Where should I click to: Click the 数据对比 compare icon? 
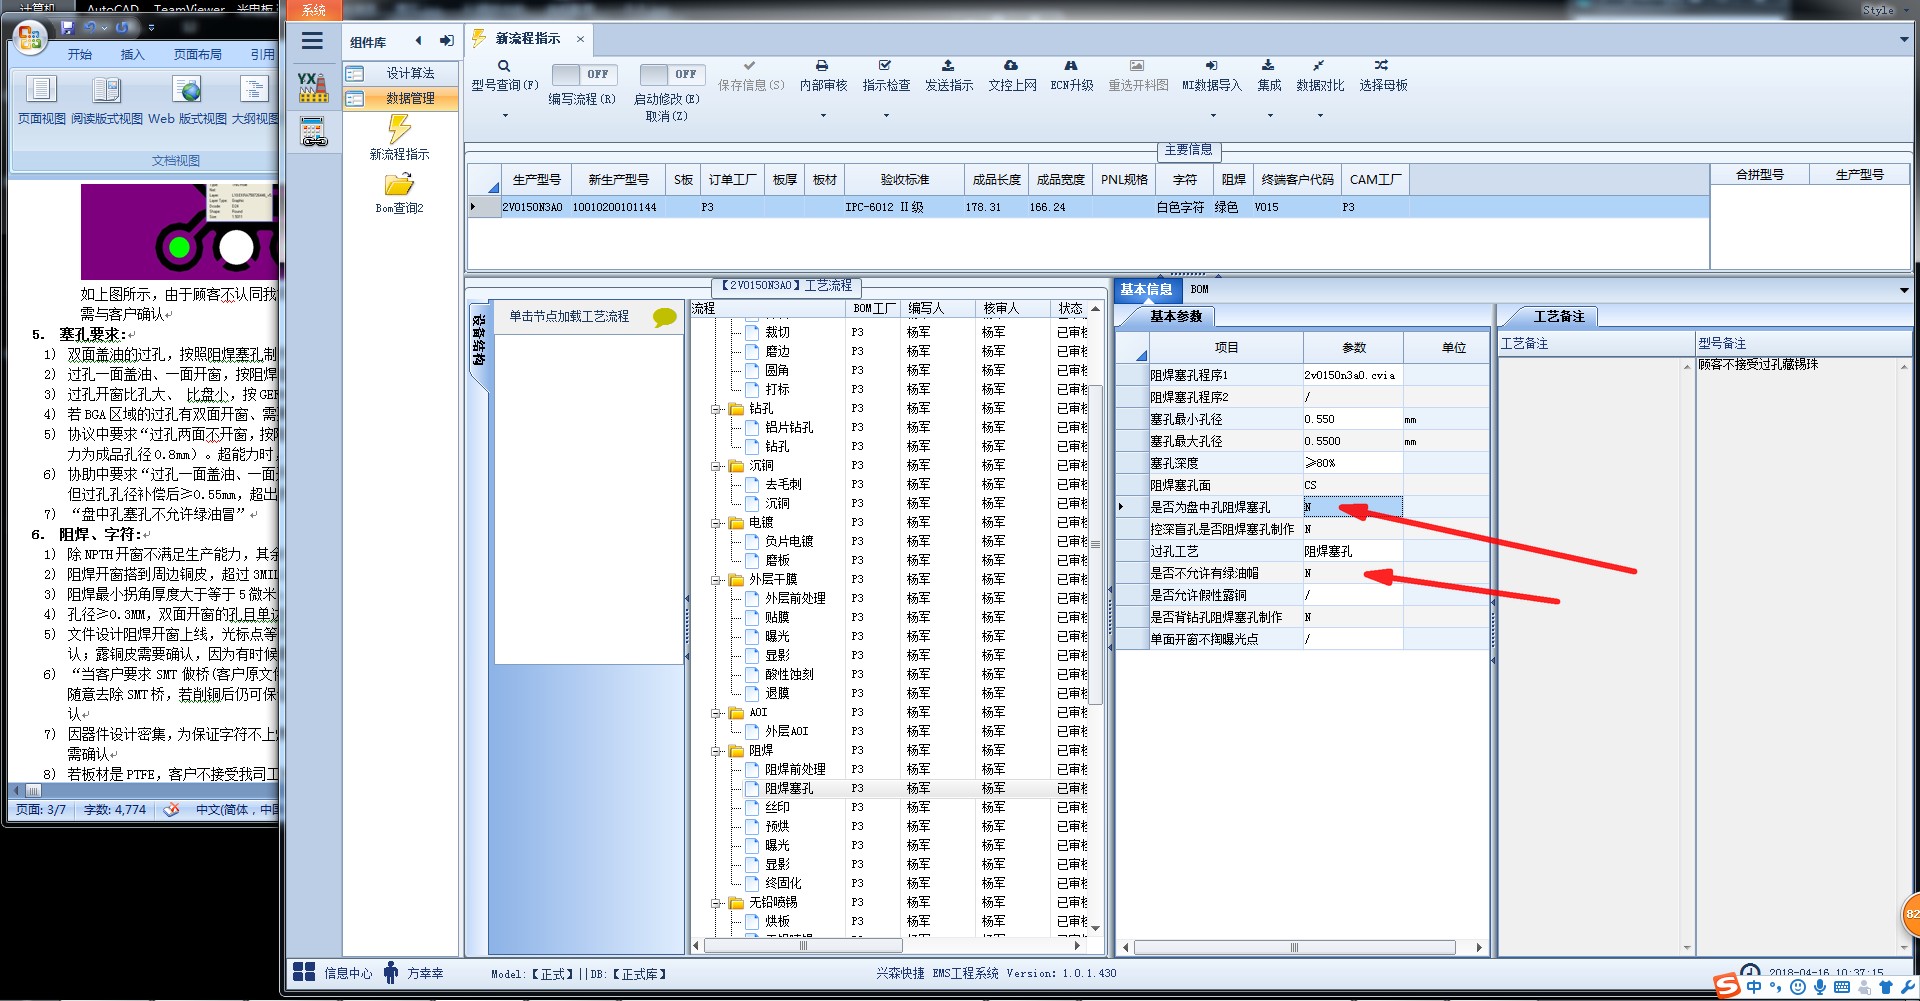click(x=1319, y=65)
